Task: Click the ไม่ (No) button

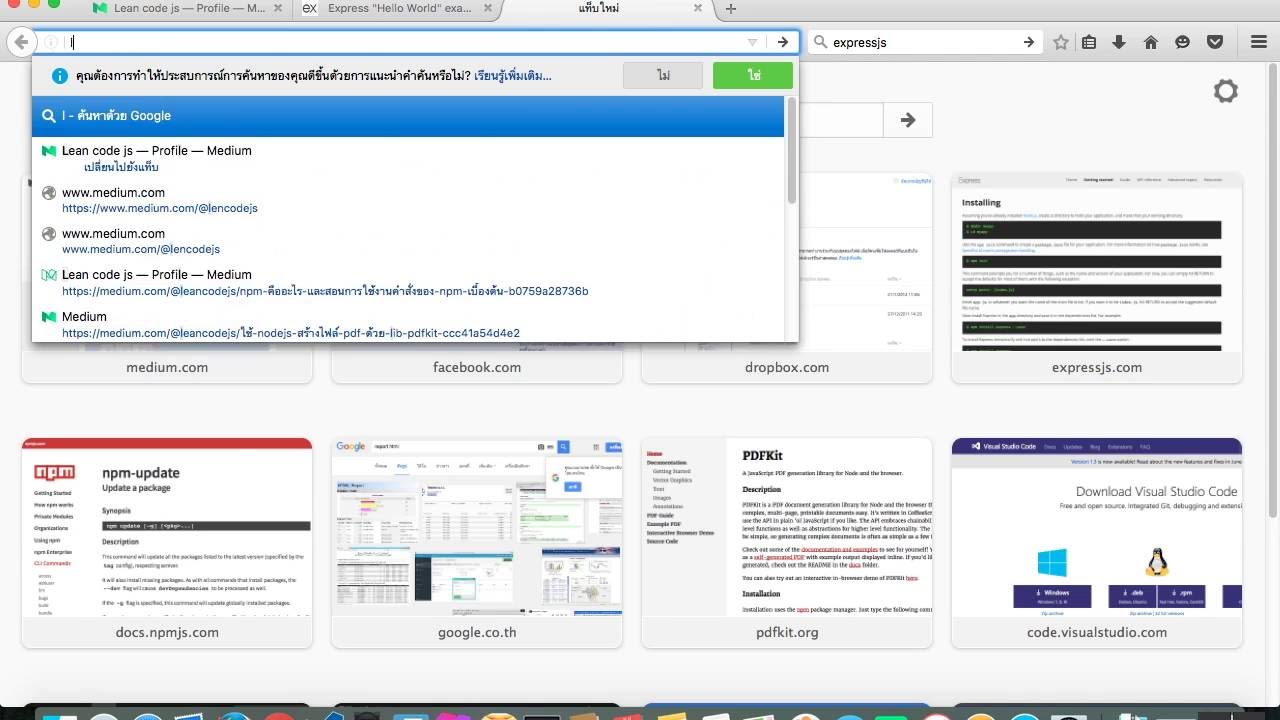Action: (663, 76)
